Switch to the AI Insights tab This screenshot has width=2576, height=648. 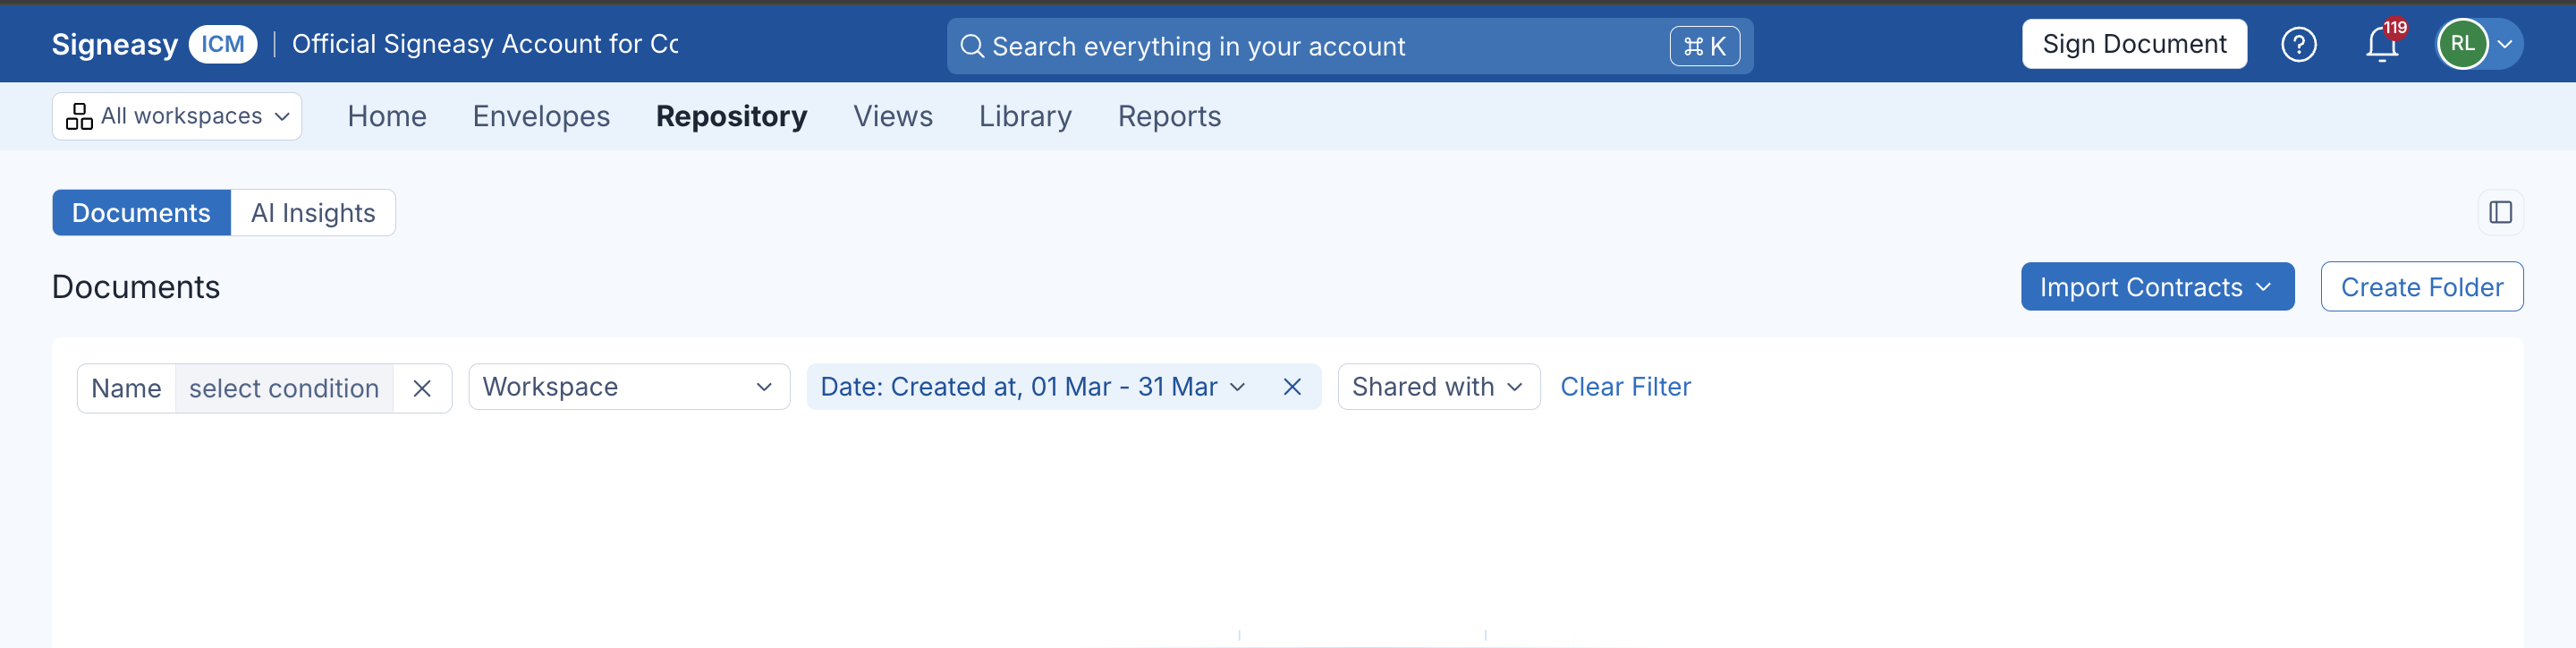tap(313, 213)
